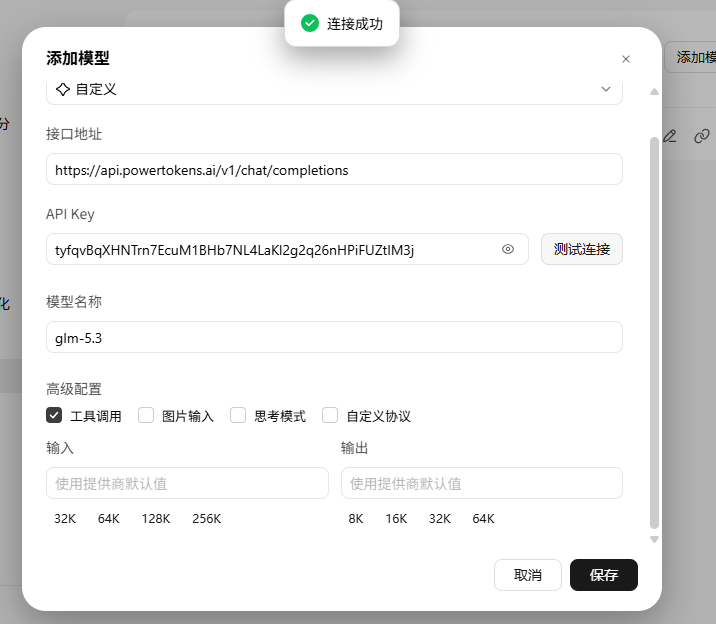Enable the 自定义协议 checkbox
Image resolution: width=716 pixels, height=624 pixels.
pyautogui.click(x=330, y=415)
